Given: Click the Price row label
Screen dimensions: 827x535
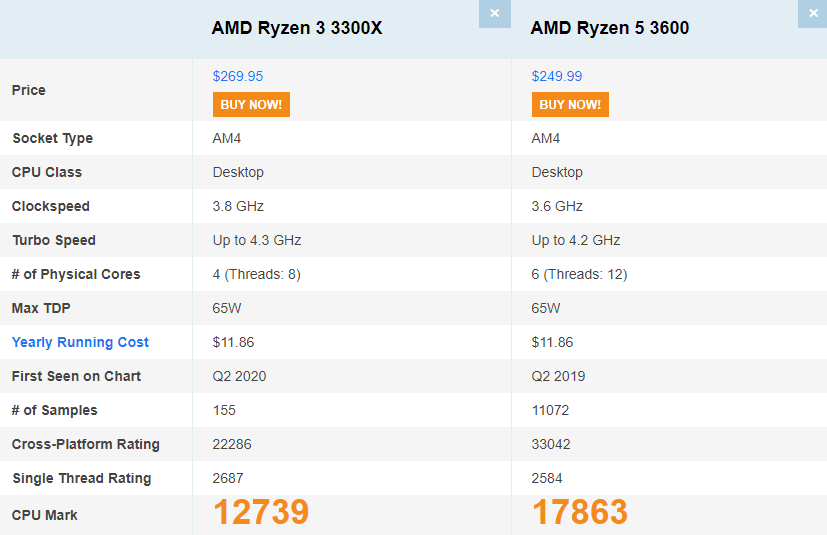Looking at the screenshot, I should coord(28,90).
